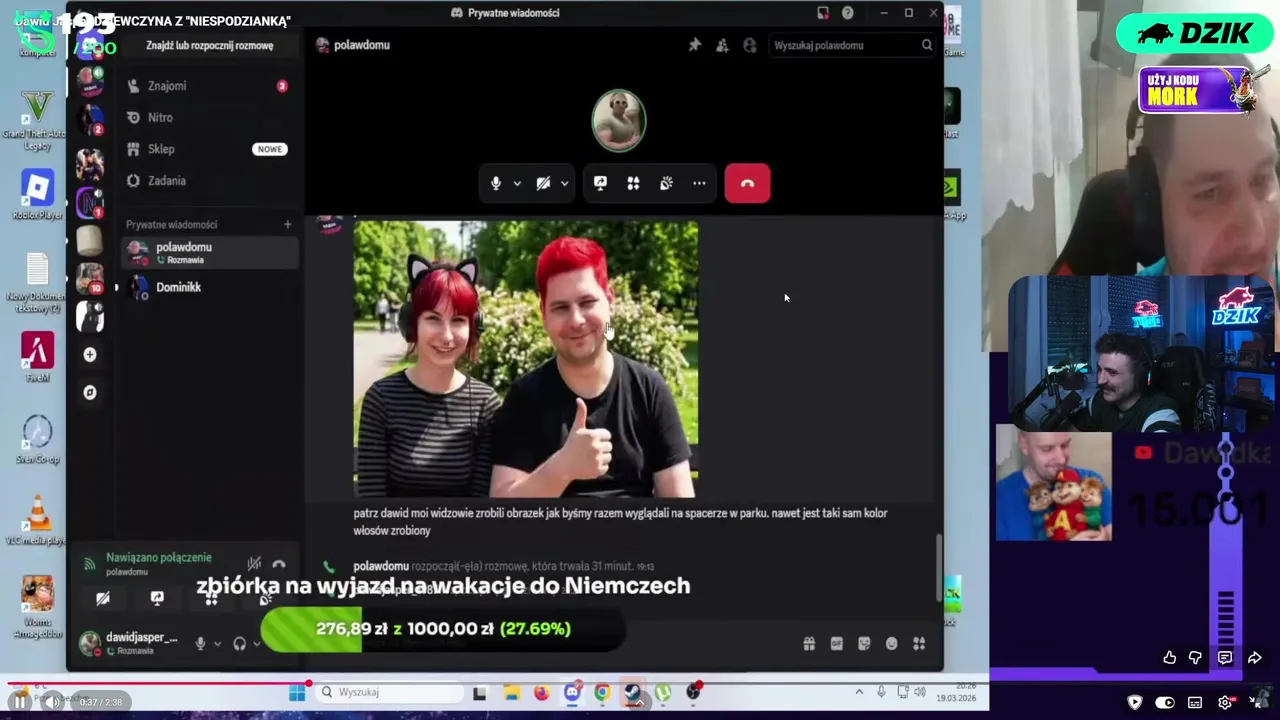This screenshot has width=1280, height=720.
Task: Click the Windows Start button
Action: tap(297, 692)
